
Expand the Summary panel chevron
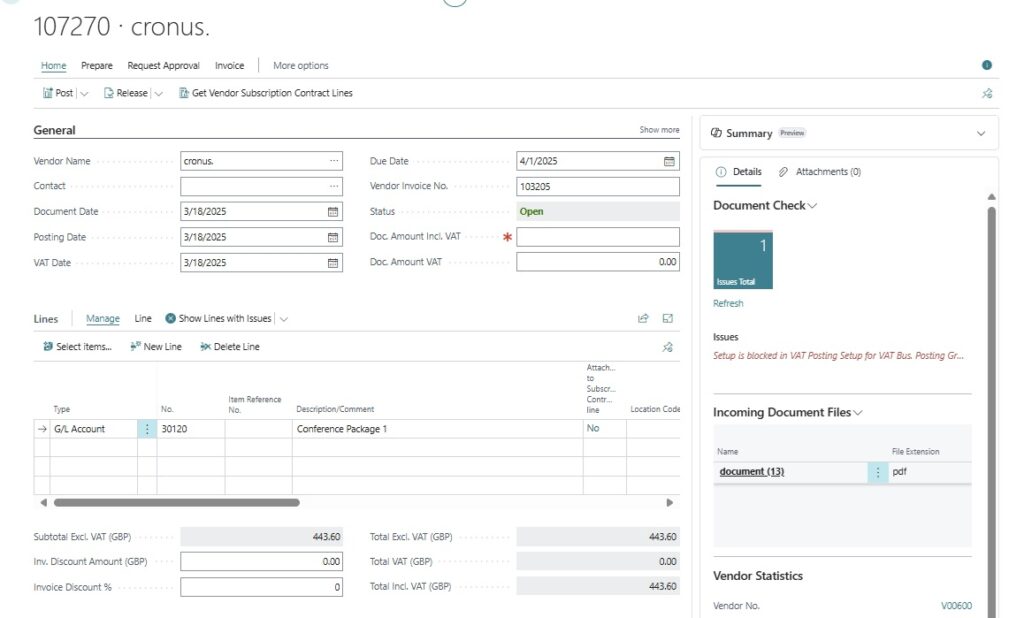point(980,133)
